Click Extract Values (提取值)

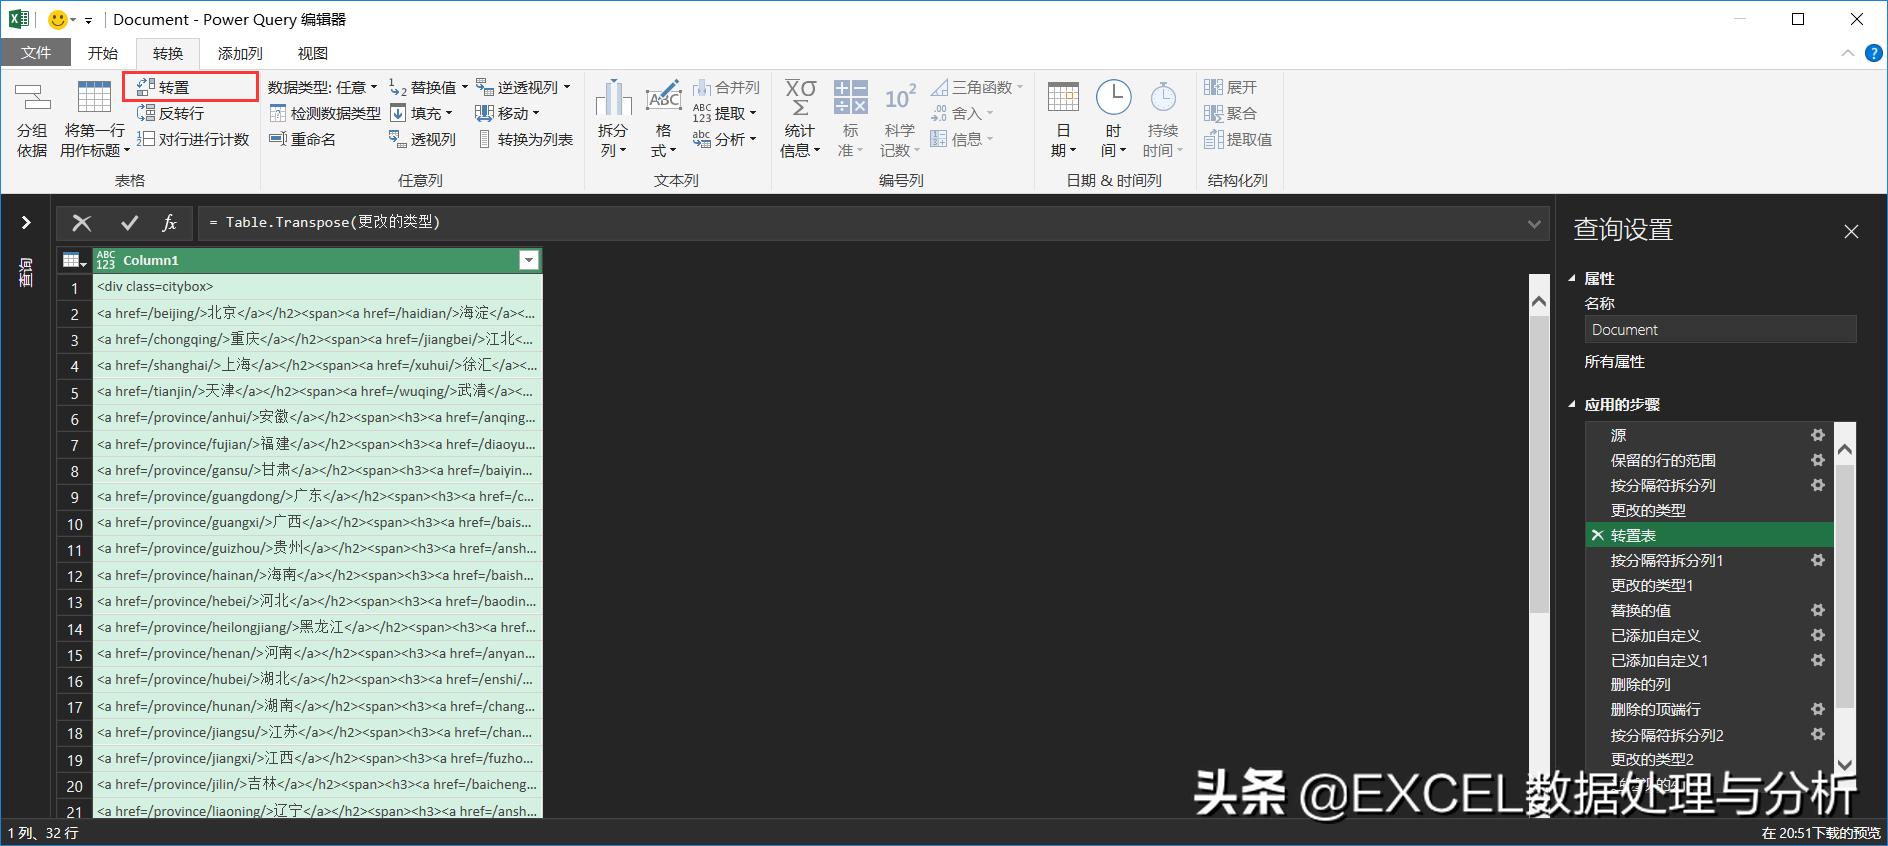(1238, 139)
